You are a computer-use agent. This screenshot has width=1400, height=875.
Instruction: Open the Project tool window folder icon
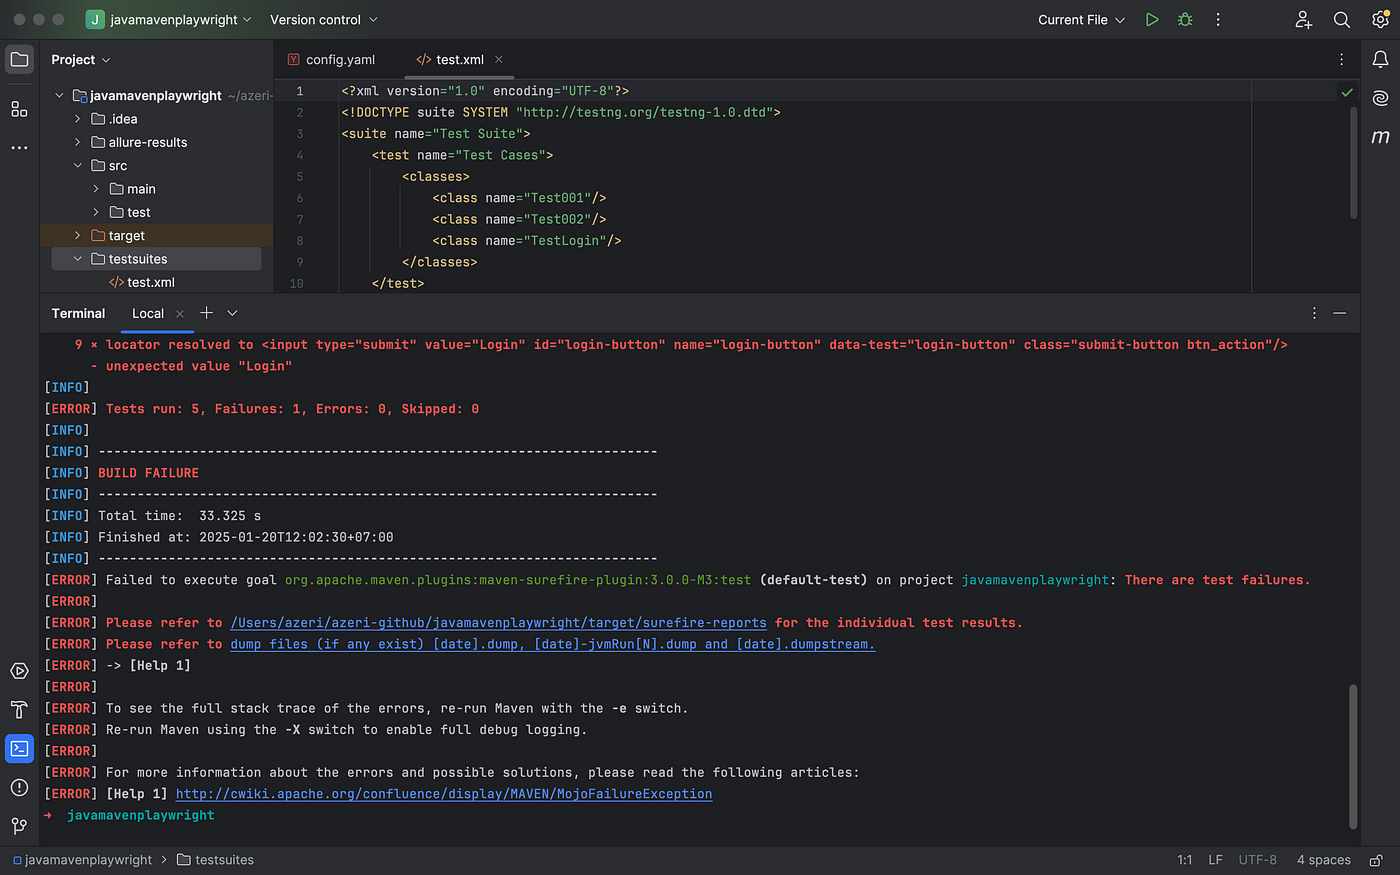coord(19,59)
